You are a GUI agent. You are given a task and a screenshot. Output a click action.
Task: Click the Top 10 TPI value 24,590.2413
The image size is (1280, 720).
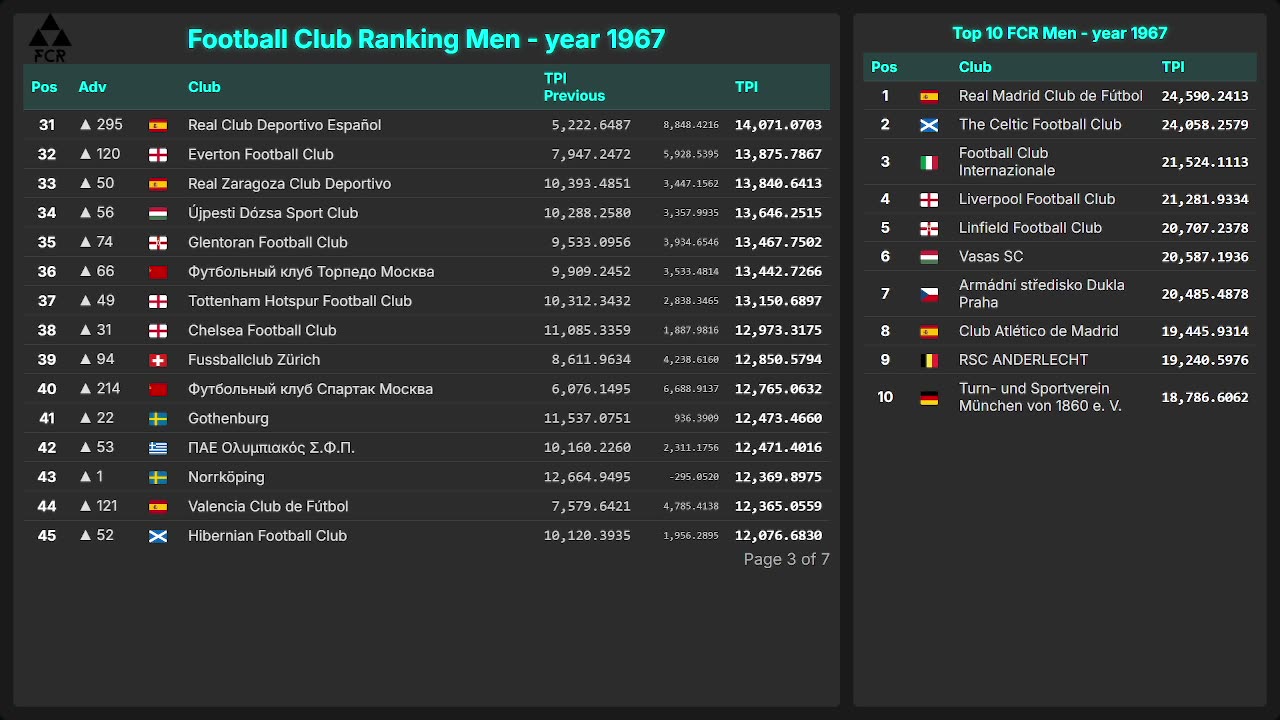click(1205, 96)
